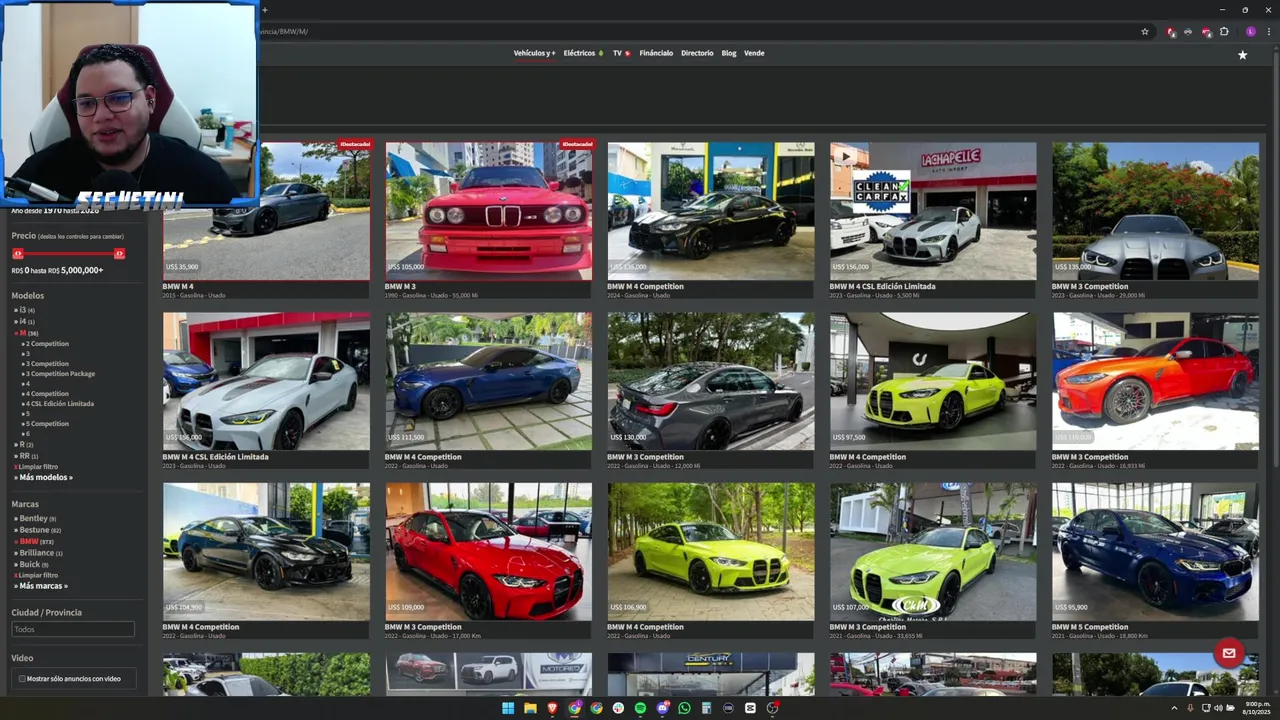Filter by the Brilliance brand
Viewport: 1280px width, 720px height.
(x=38, y=553)
